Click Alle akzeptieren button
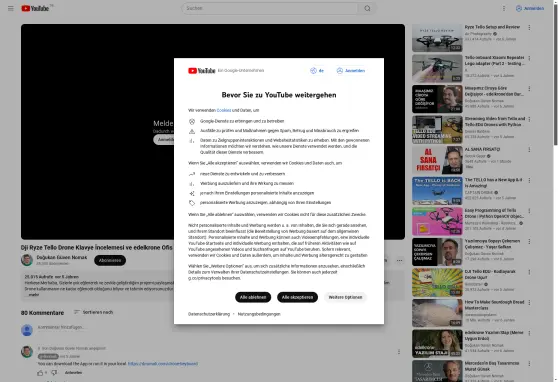 (298, 297)
